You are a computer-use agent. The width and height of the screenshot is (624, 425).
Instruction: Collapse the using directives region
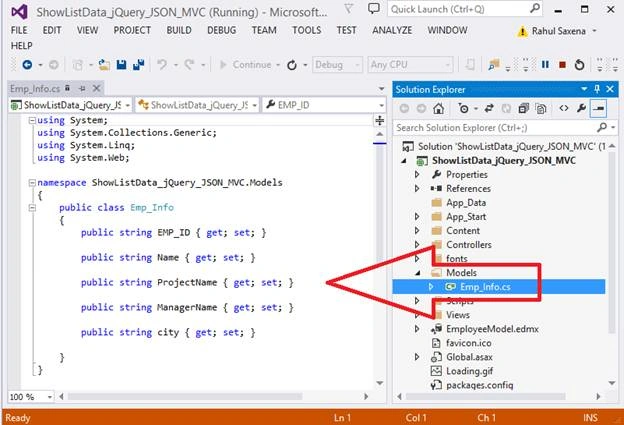[32, 120]
